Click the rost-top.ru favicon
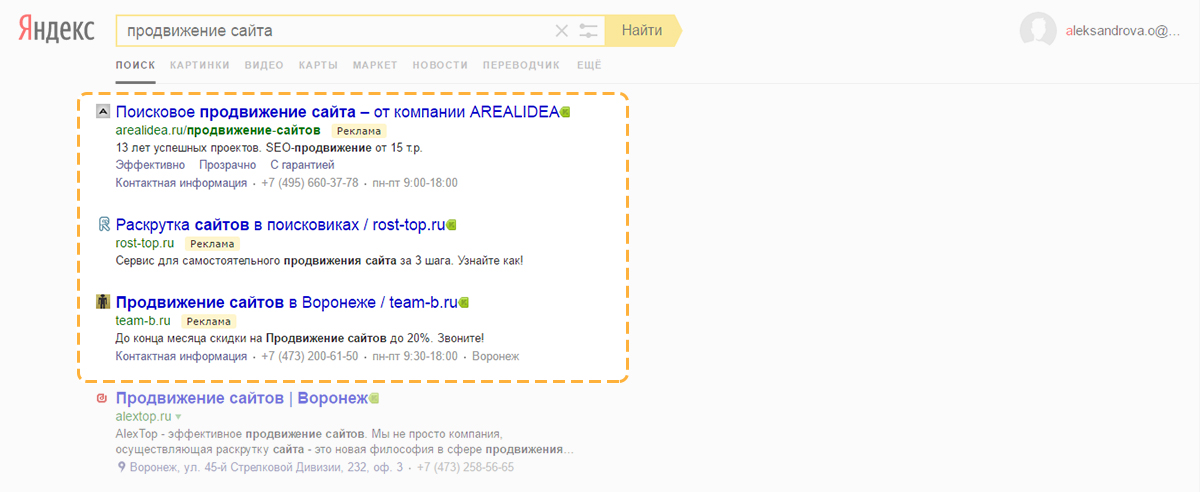Screen dimensions: 1200x492 coord(102,225)
